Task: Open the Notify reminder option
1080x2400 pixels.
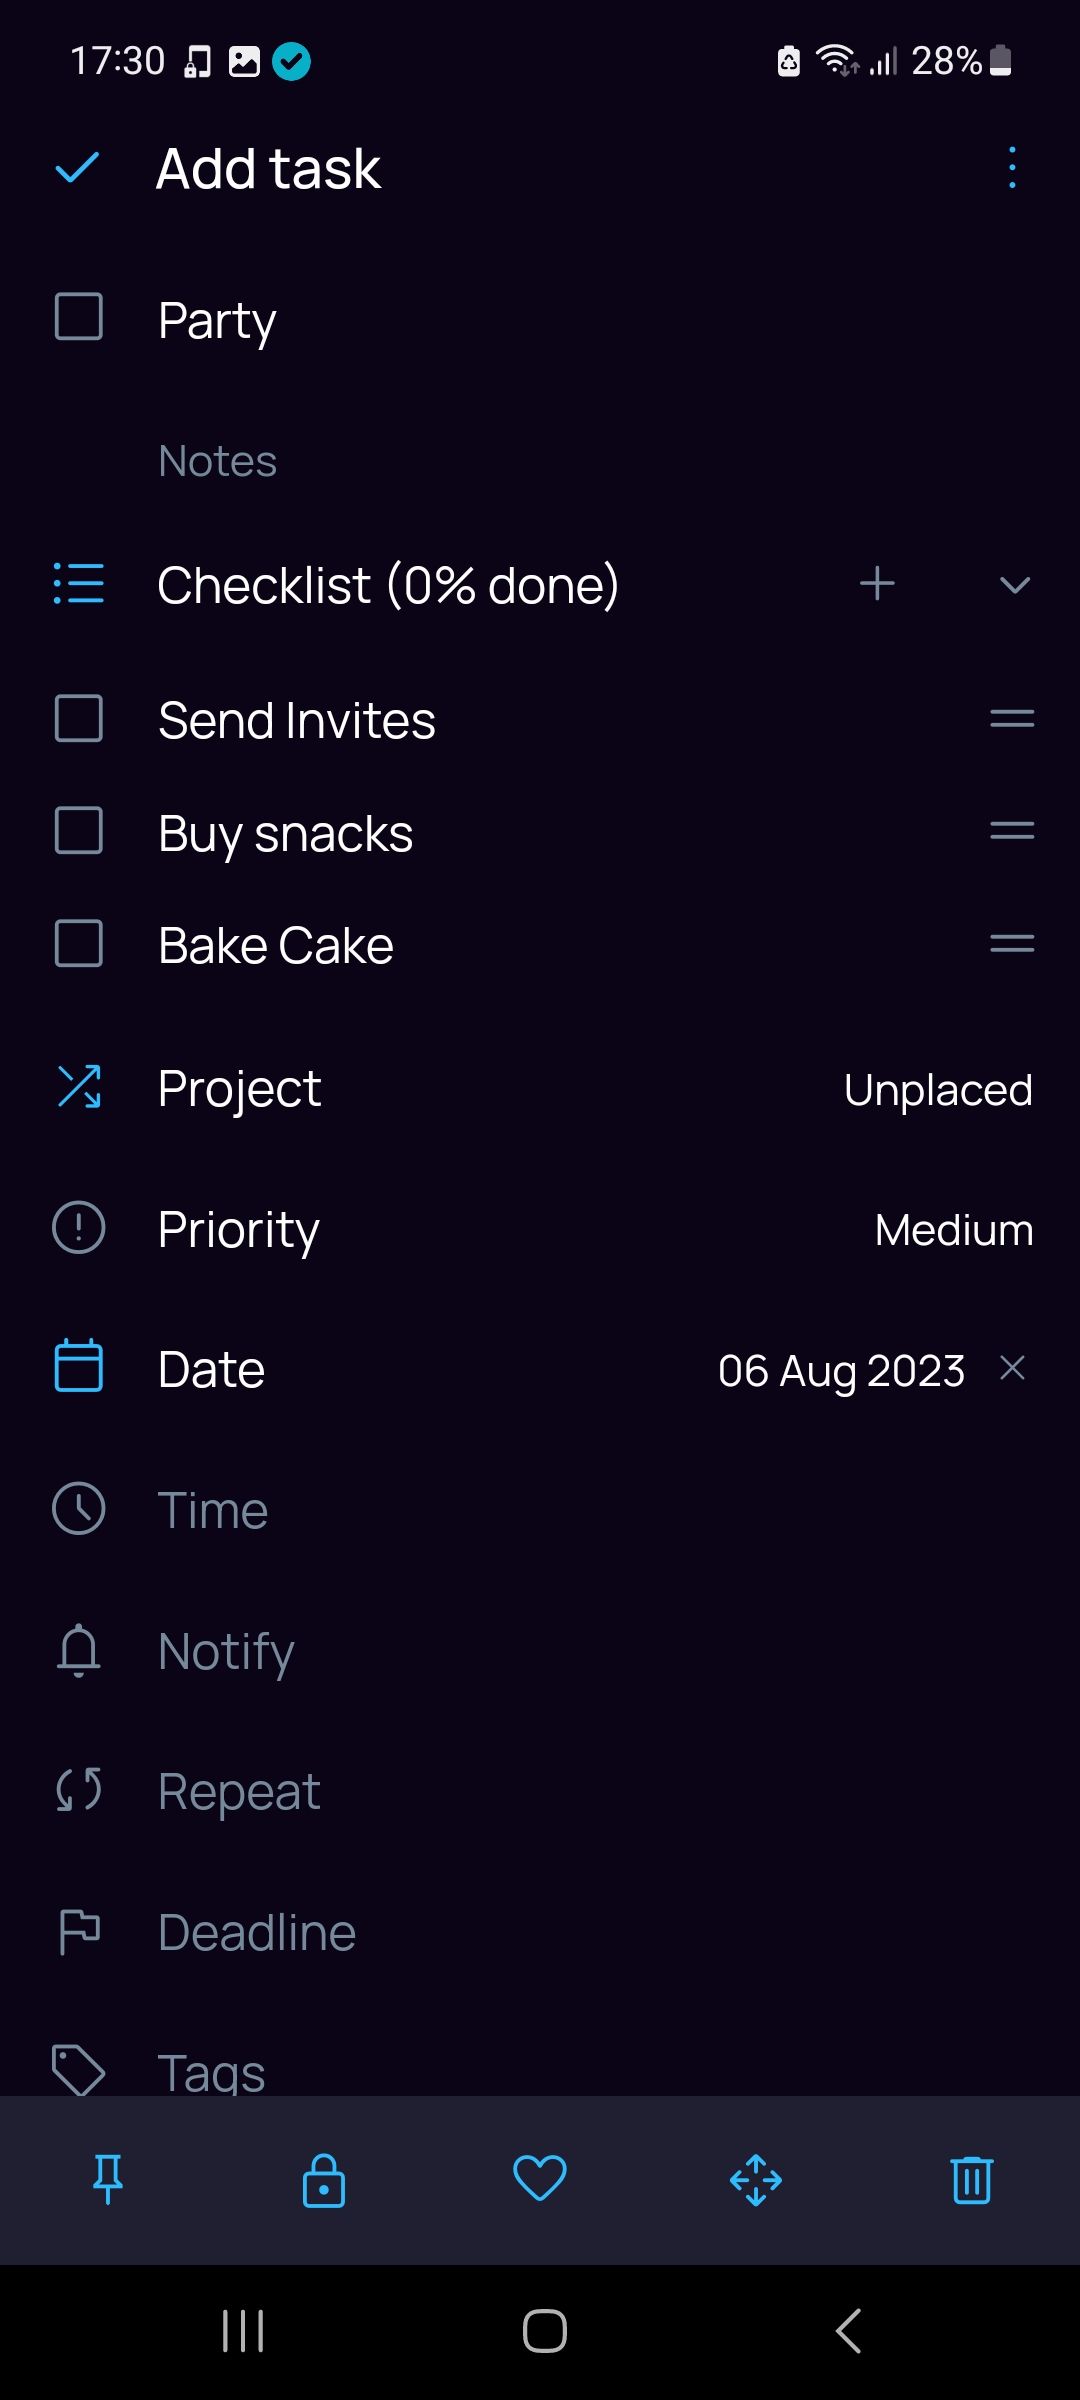Action: point(226,1651)
